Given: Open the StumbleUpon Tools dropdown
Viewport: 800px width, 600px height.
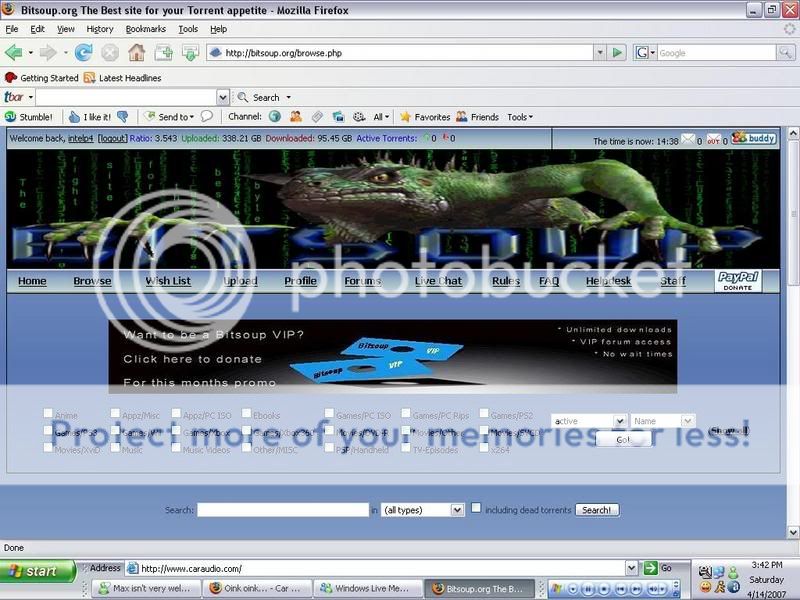Looking at the screenshot, I should [520, 117].
